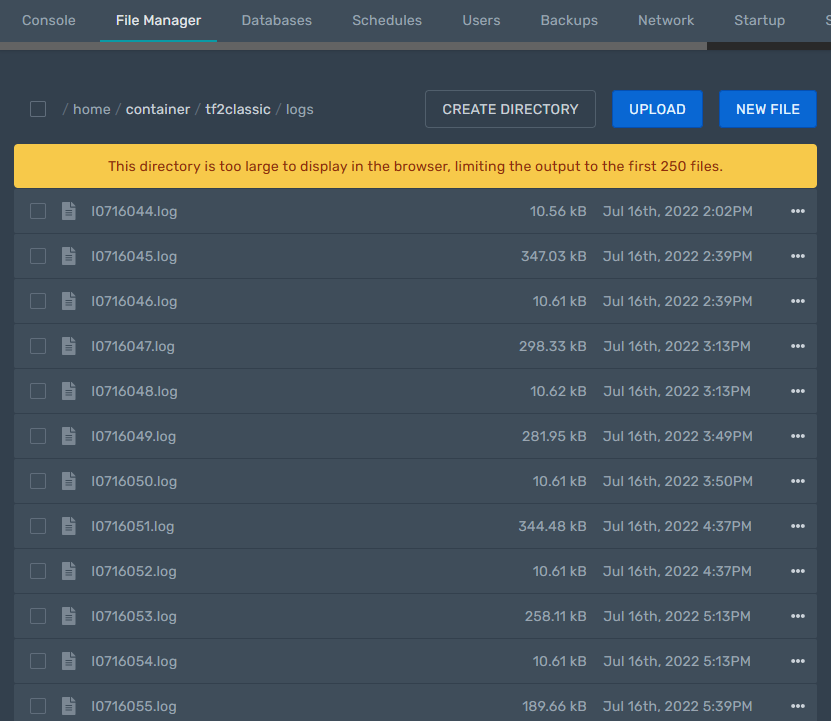Click the date Jul 16th, 2022 3:49PM
Screen dimensions: 831x721
677,436
